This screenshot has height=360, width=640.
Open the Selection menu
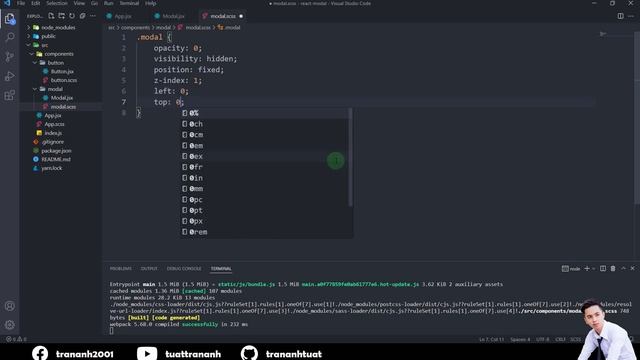57,3
